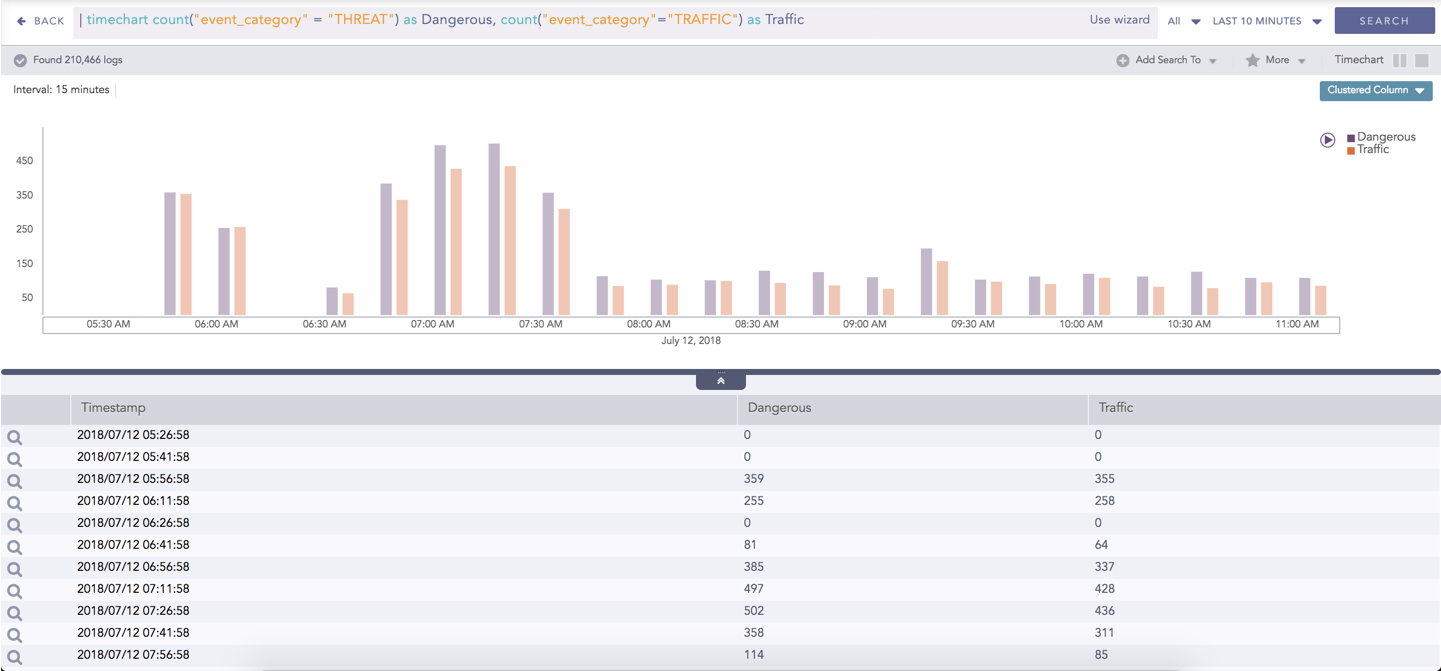
Task: Click the star icon beside More
Action: pos(1252,60)
